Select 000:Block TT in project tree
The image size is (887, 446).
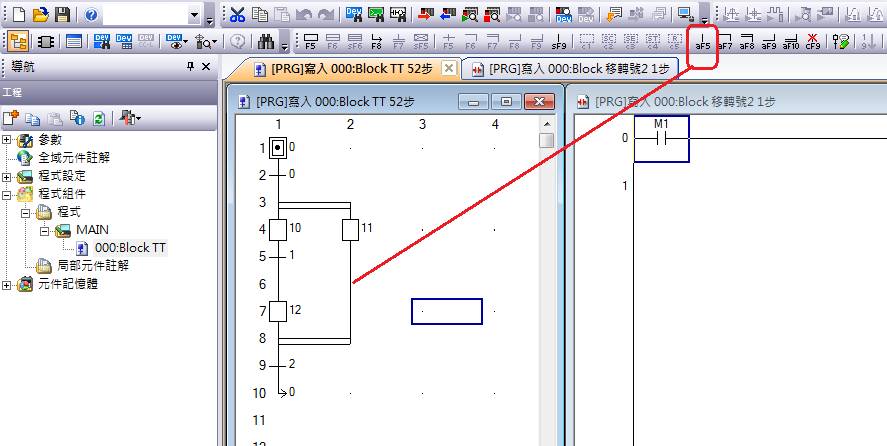point(130,248)
